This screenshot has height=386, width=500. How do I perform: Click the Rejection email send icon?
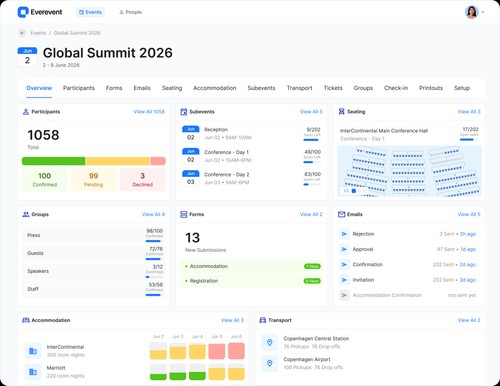tap(344, 234)
